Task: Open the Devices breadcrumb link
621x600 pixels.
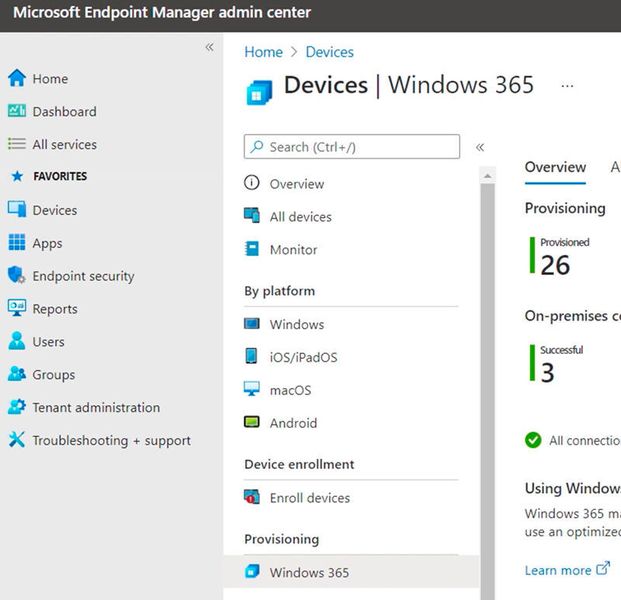Action: [x=330, y=52]
